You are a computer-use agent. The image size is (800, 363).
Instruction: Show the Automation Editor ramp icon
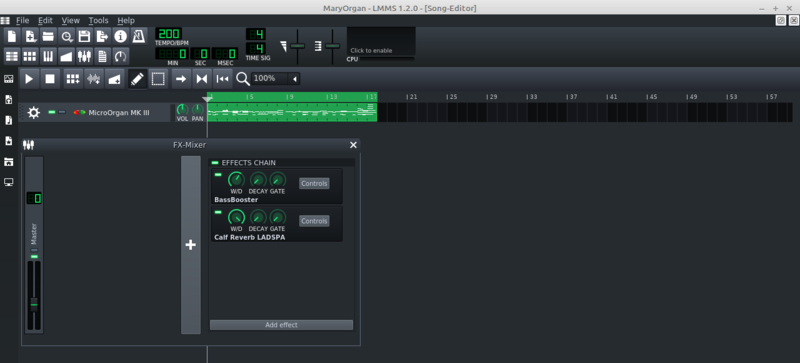[66, 56]
